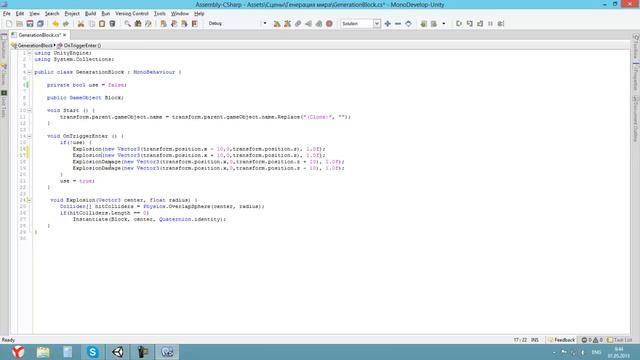Viewport: 640px width, 360px height.
Task: Open the File menu
Action: 7,13
